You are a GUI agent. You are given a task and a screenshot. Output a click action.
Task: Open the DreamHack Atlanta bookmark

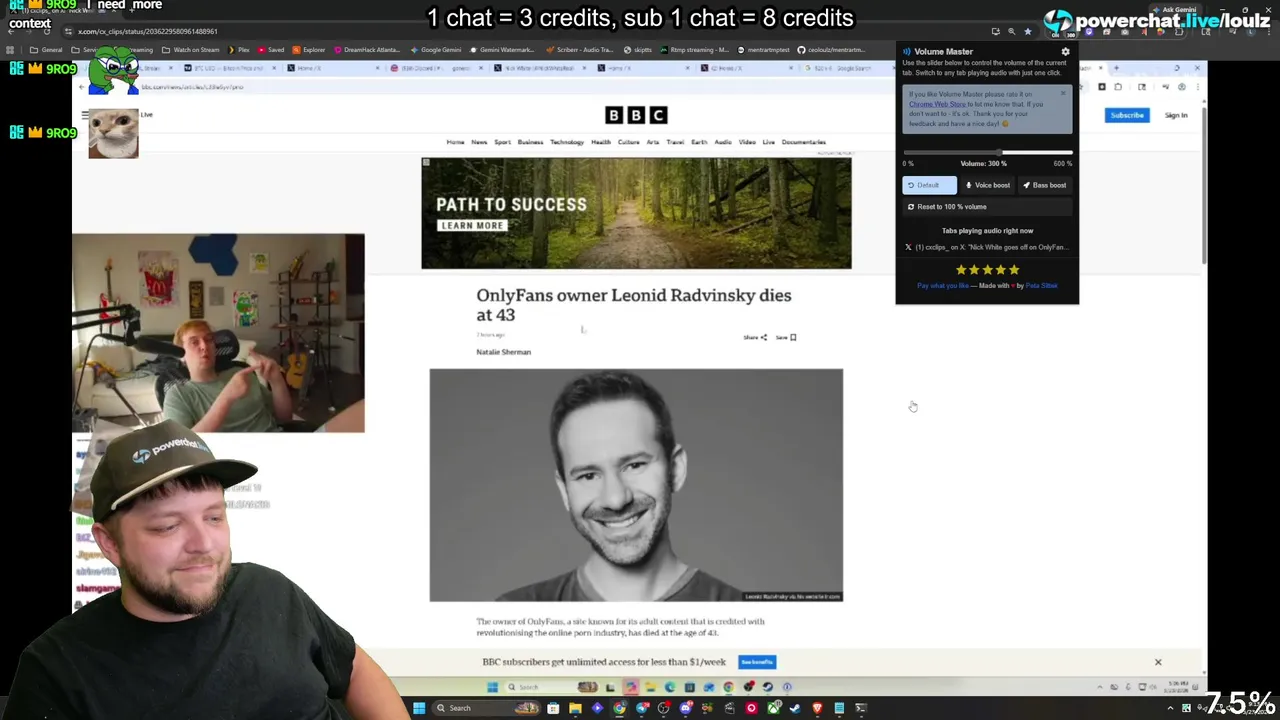(367, 49)
